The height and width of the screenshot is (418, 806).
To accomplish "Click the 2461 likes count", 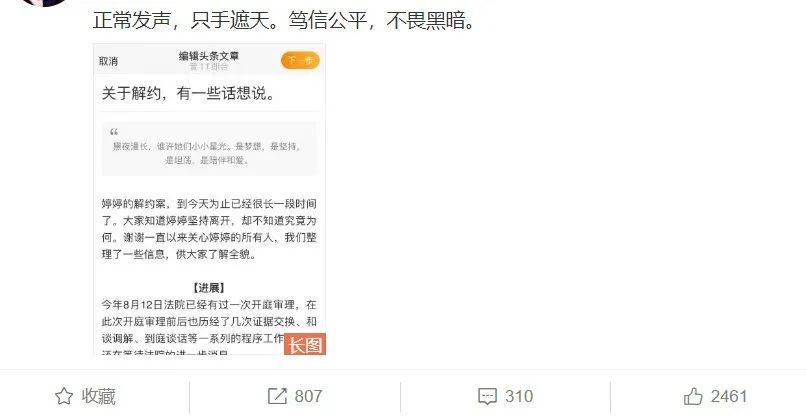I will [x=729, y=396].
